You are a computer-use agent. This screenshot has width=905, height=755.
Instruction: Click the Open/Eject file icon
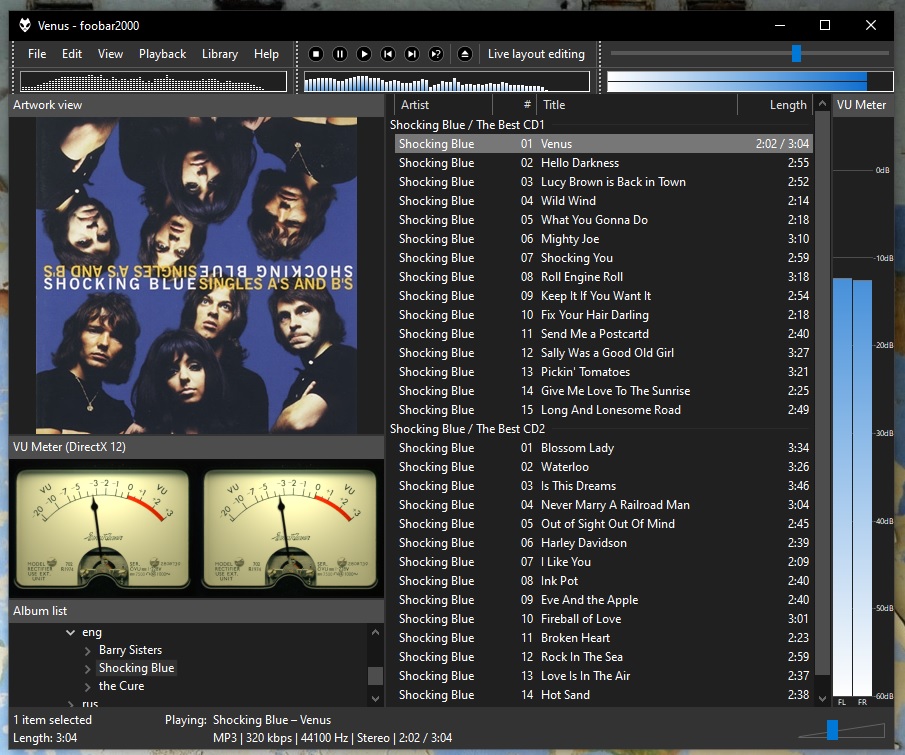[x=465, y=54]
